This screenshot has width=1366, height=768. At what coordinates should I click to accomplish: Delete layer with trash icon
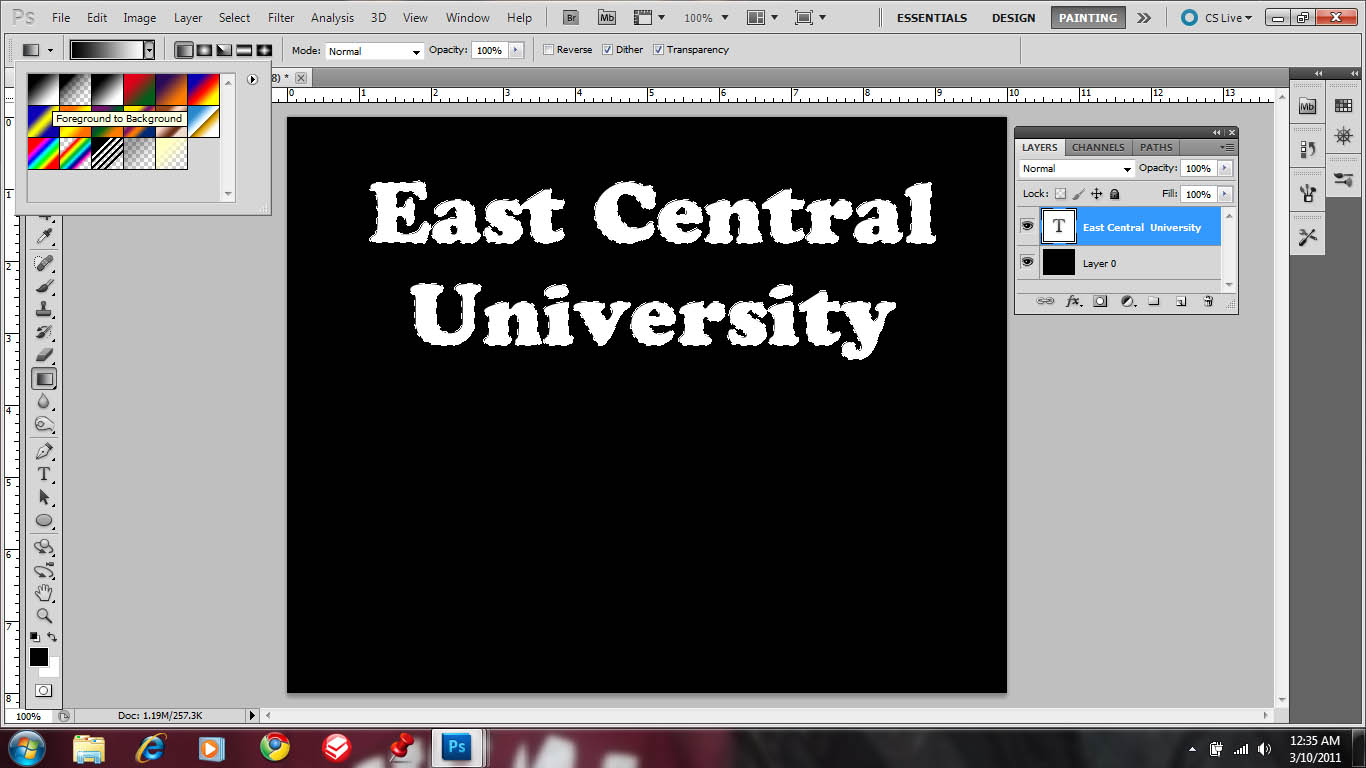(1208, 301)
